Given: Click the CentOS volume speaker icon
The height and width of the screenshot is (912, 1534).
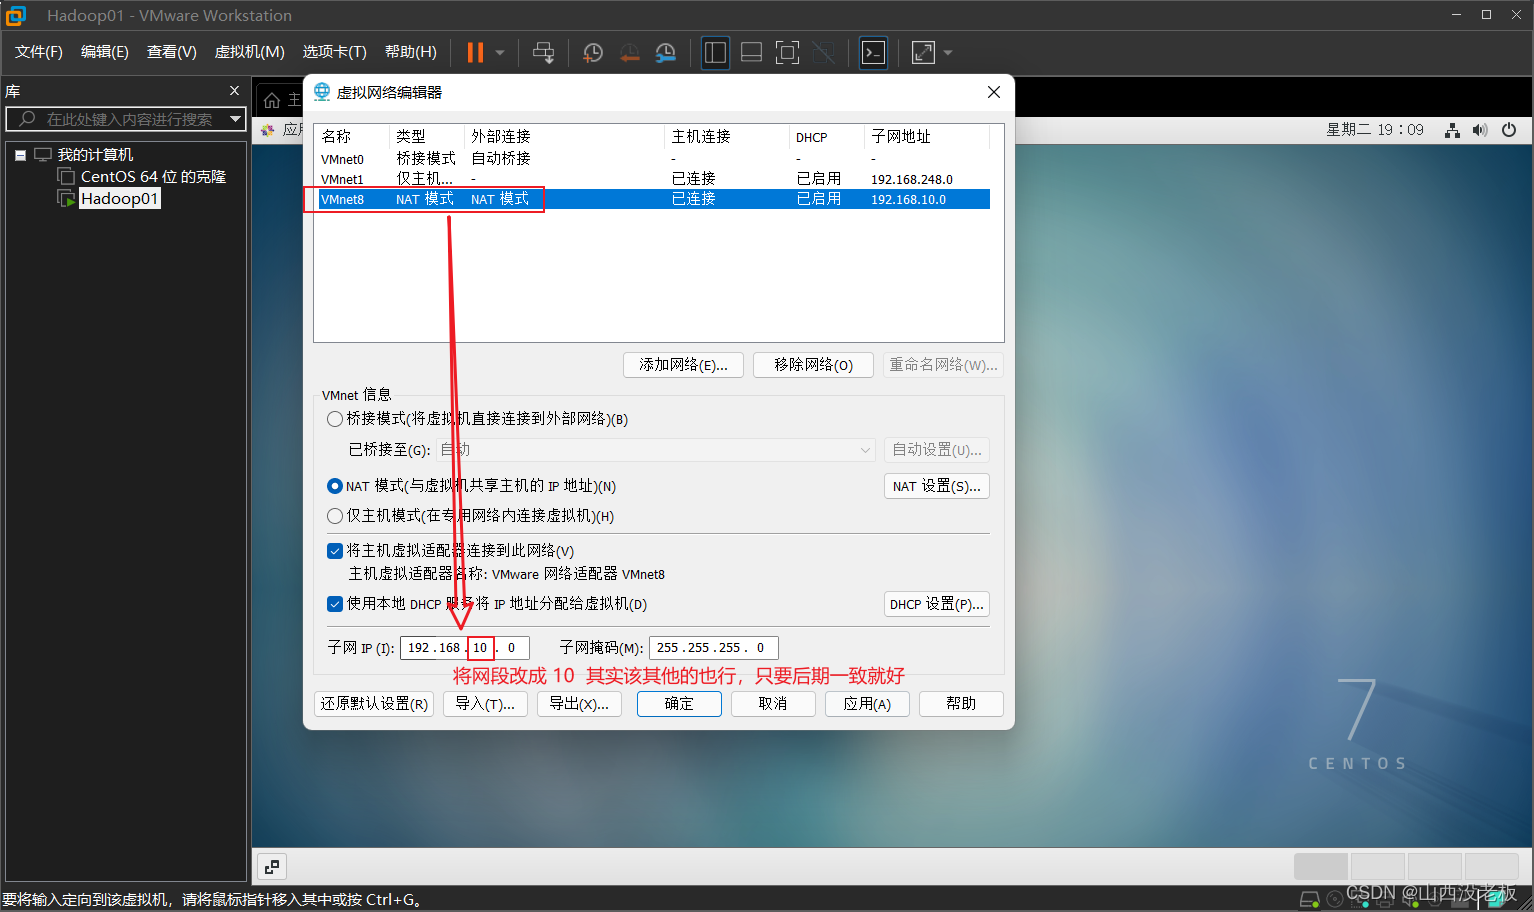Looking at the screenshot, I should (x=1480, y=130).
